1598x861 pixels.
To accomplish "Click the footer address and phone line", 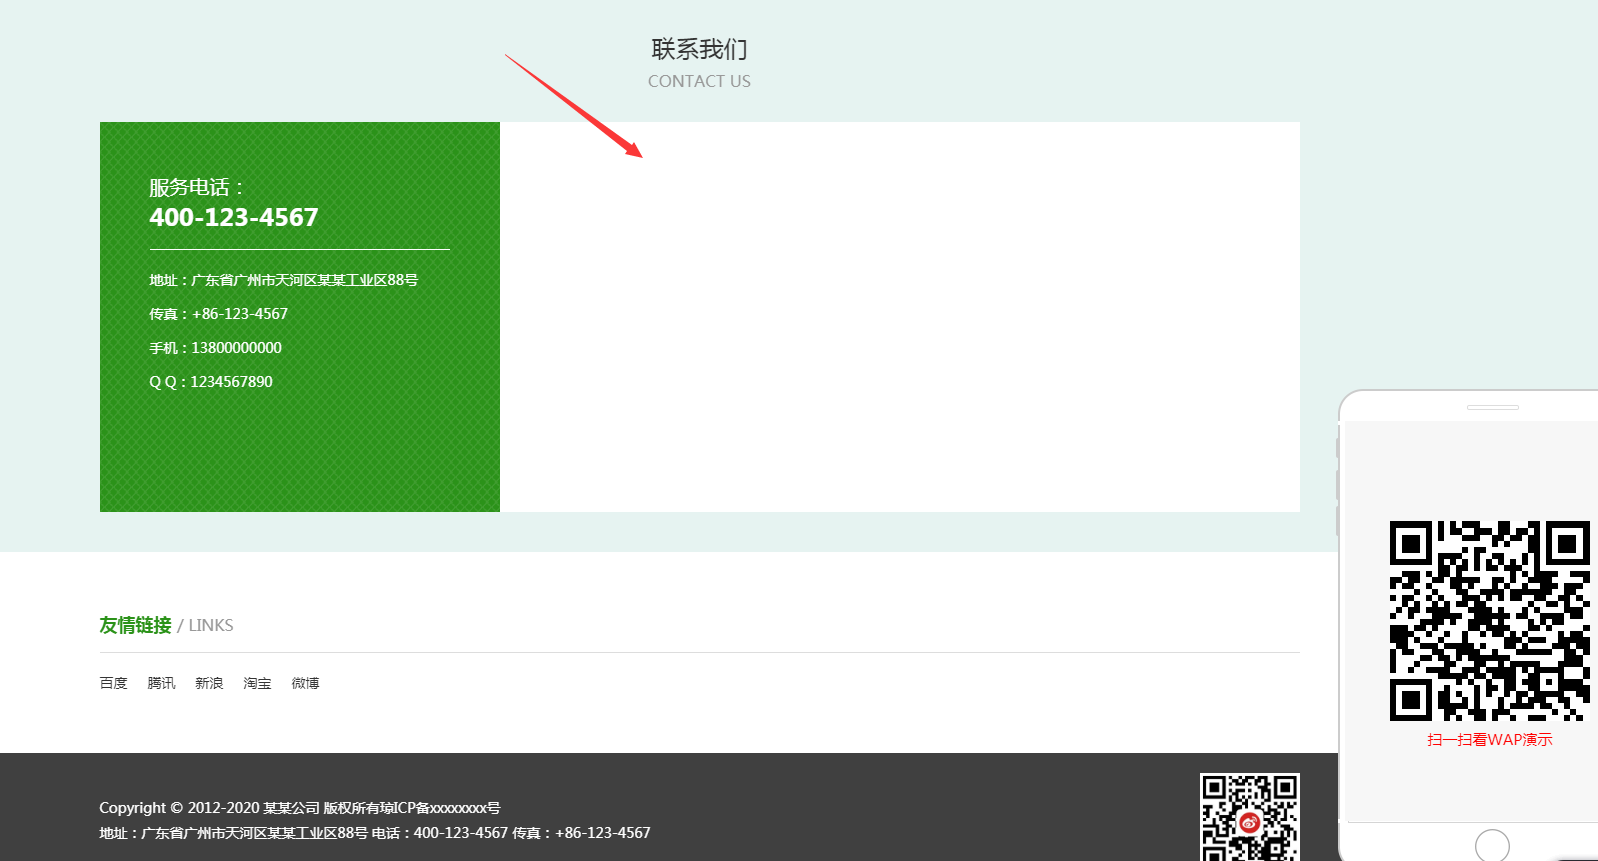I will tap(375, 833).
